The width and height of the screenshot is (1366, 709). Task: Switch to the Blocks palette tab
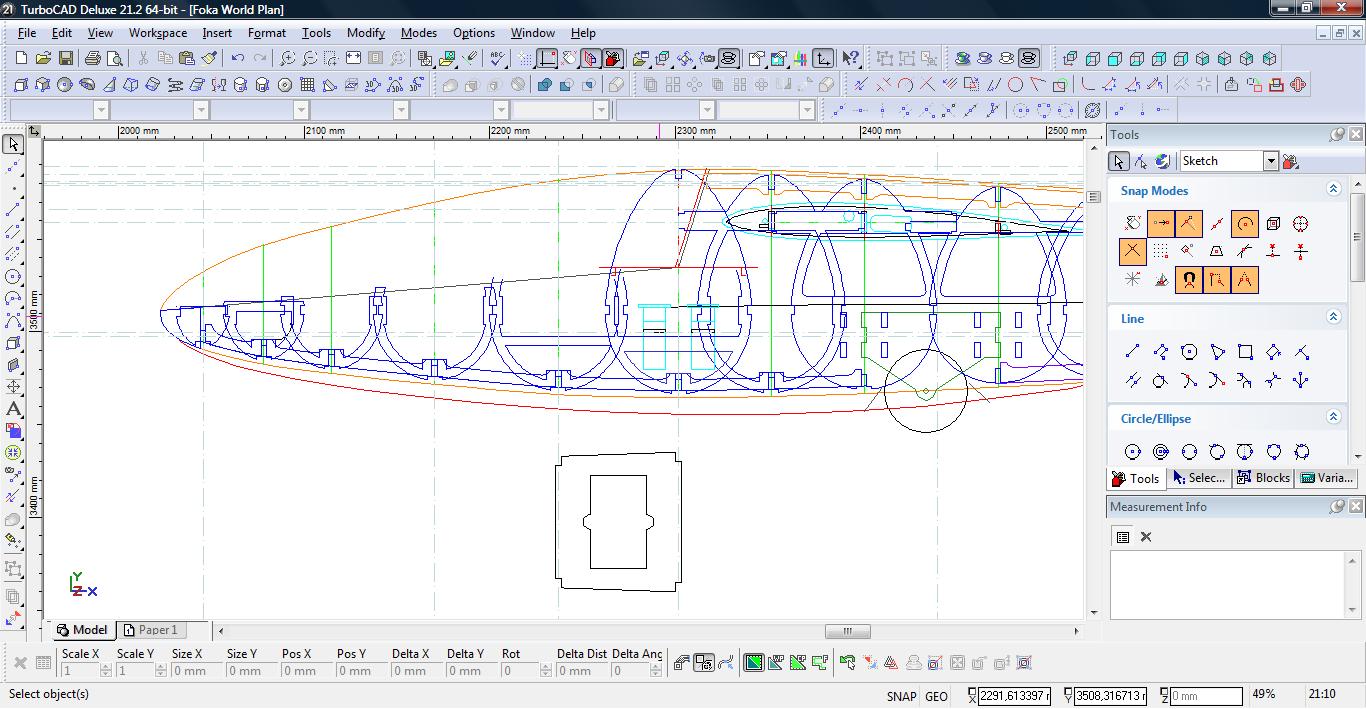pos(1264,478)
